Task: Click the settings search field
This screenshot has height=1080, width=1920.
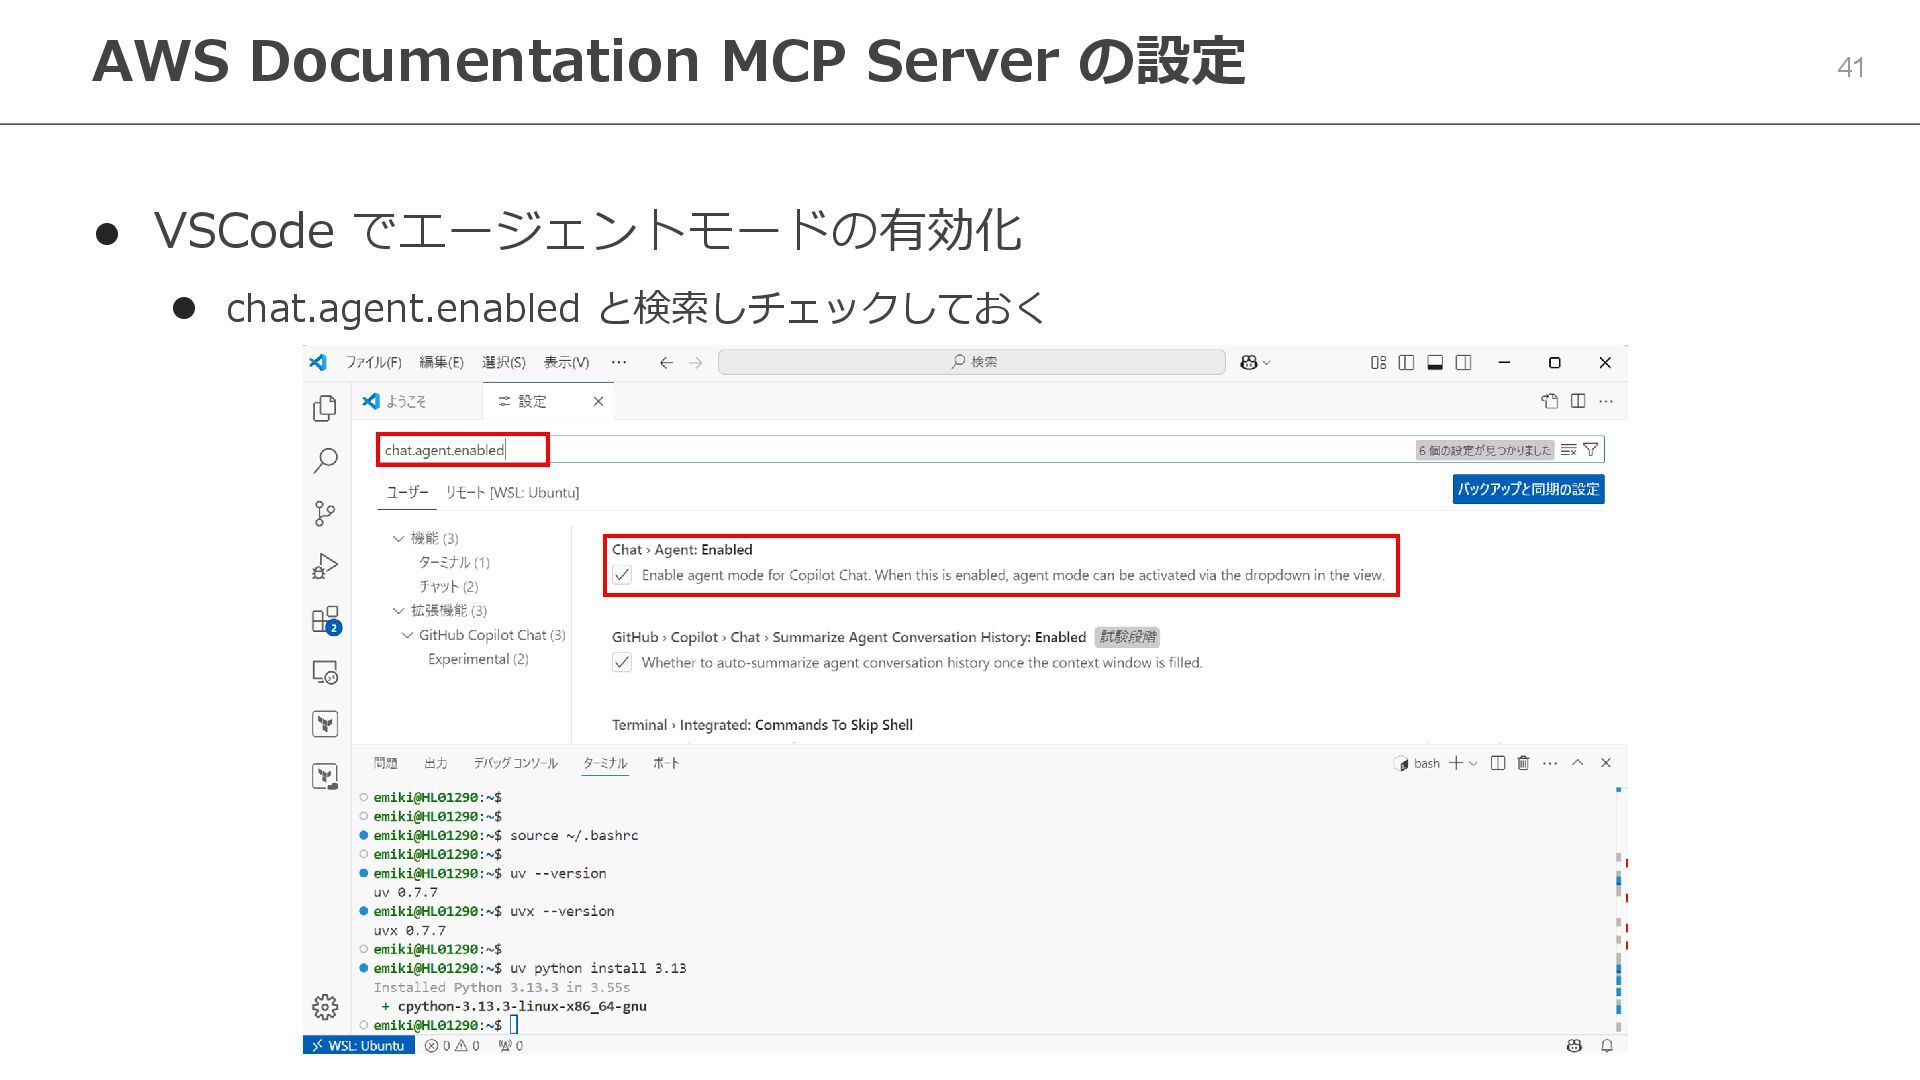Action: tap(990, 450)
